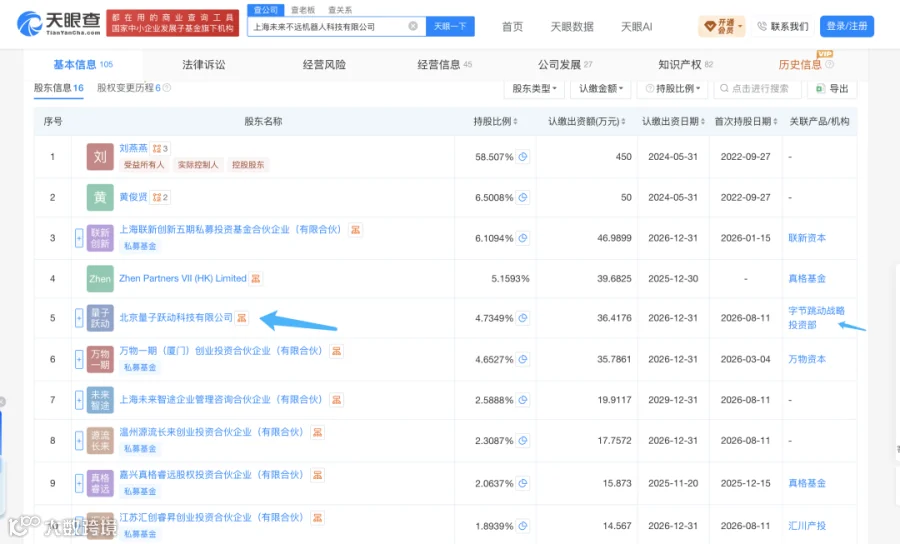Image resolution: width=900 pixels, height=544 pixels.
Task: Switch to 经营信息 tab
Action: (445, 65)
